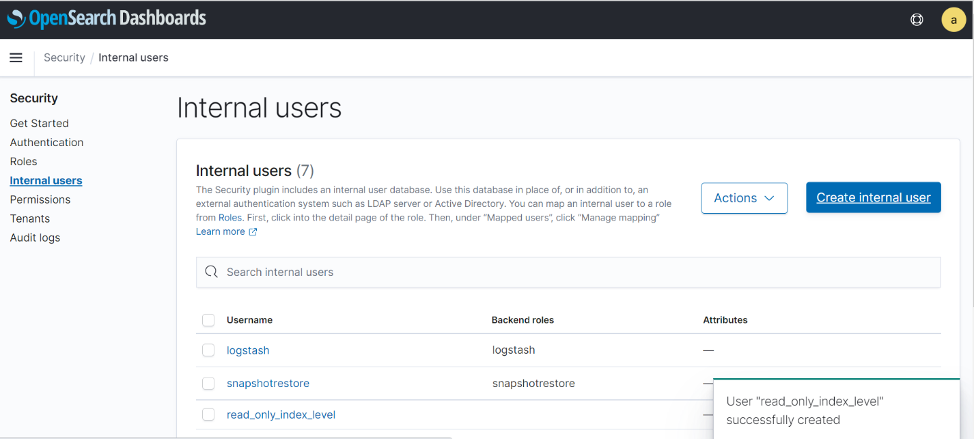Open Audit logs in the sidebar
Image resolution: width=974 pixels, height=439 pixels.
coord(35,238)
